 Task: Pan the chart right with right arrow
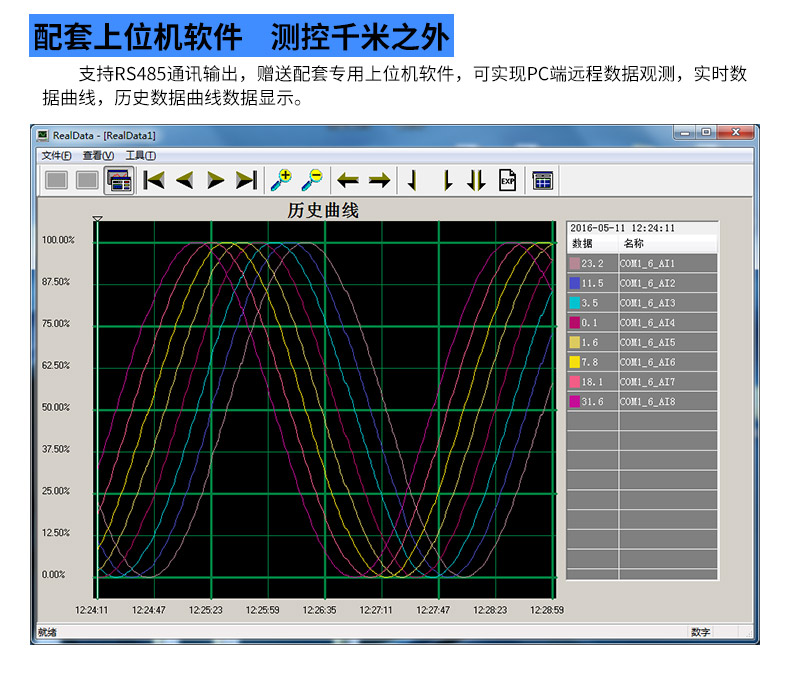coord(379,180)
